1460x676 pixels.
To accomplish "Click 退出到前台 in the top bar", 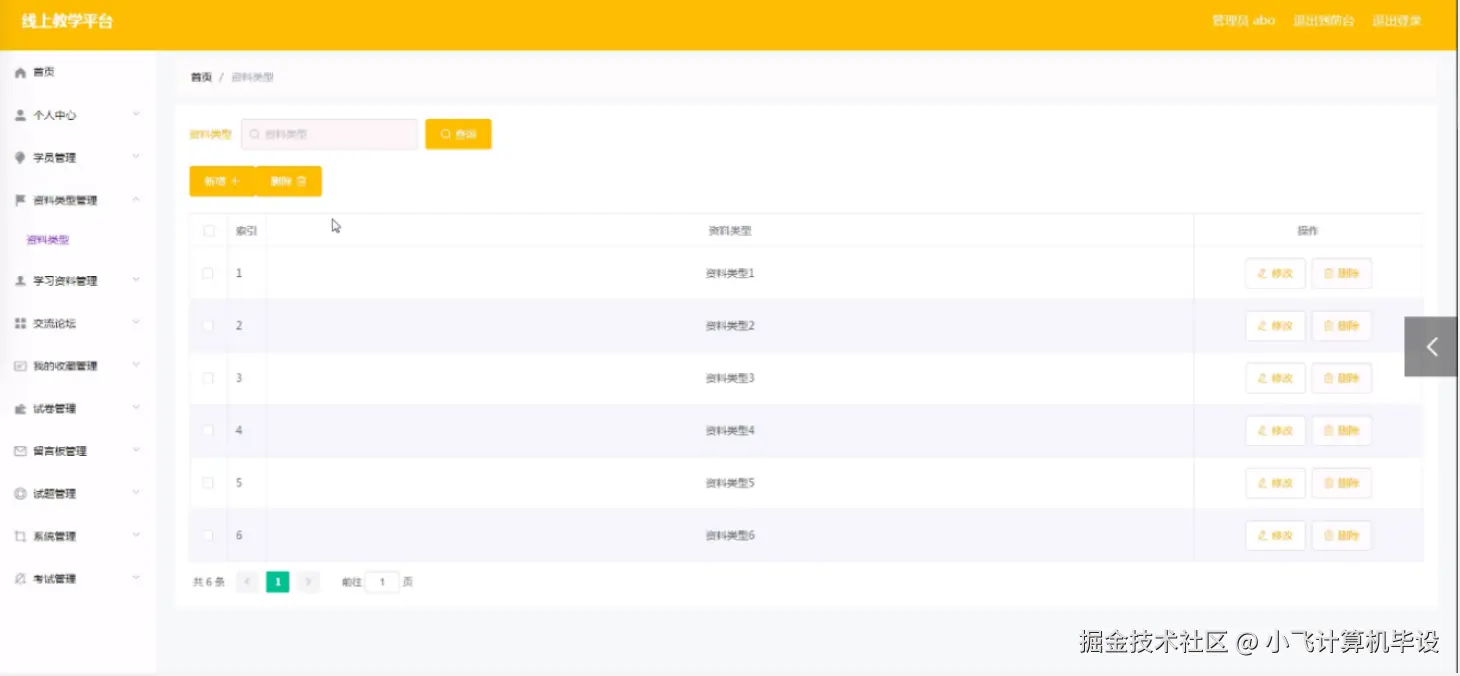I will [x=1323, y=21].
